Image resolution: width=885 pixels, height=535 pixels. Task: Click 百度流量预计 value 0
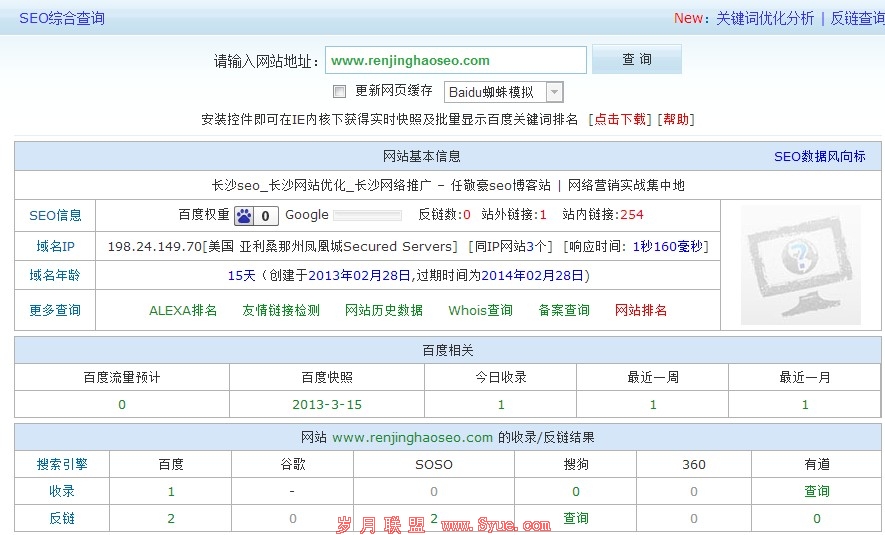coord(122,405)
